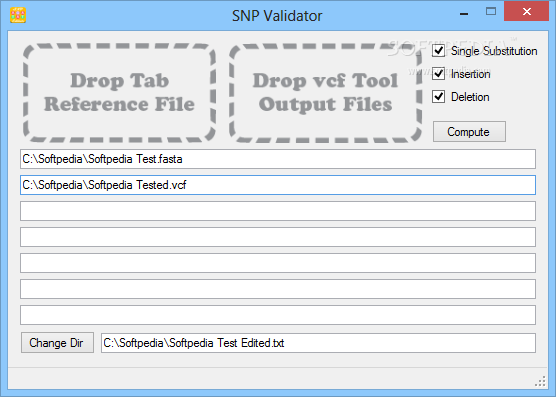Click the SNP Validator app icon
The image size is (556, 397).
coord(18,15)
